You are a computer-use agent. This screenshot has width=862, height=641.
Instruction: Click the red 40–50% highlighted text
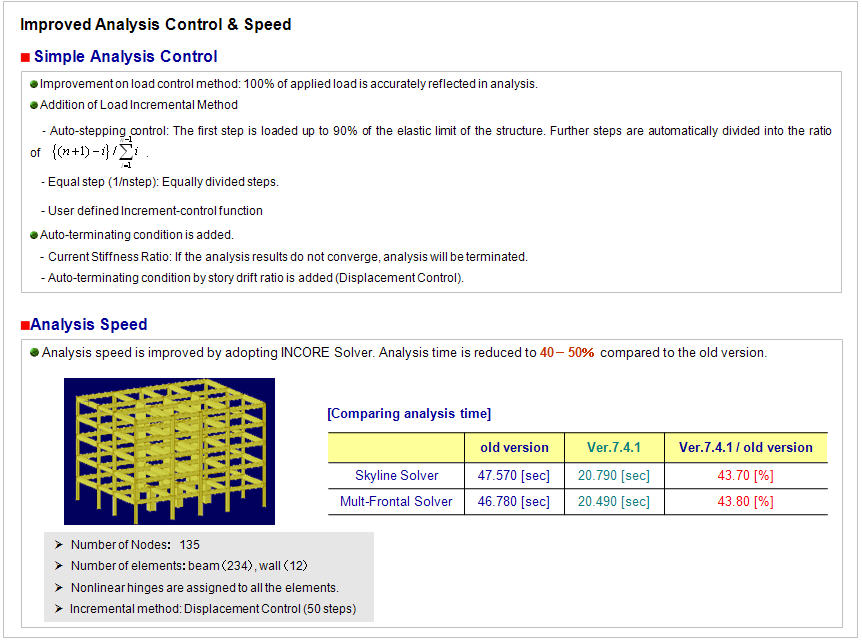pos(567,353)
